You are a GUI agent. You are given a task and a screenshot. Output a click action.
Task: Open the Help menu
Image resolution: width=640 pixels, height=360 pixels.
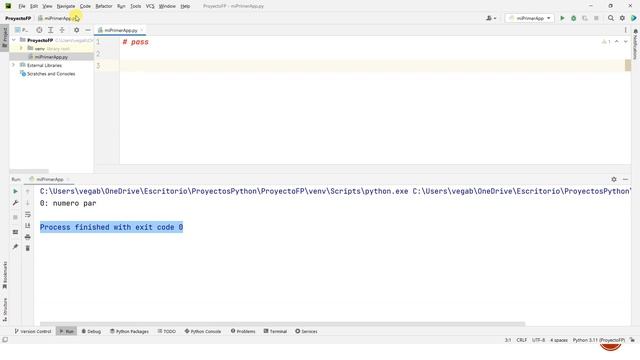(x=185, y=6)
